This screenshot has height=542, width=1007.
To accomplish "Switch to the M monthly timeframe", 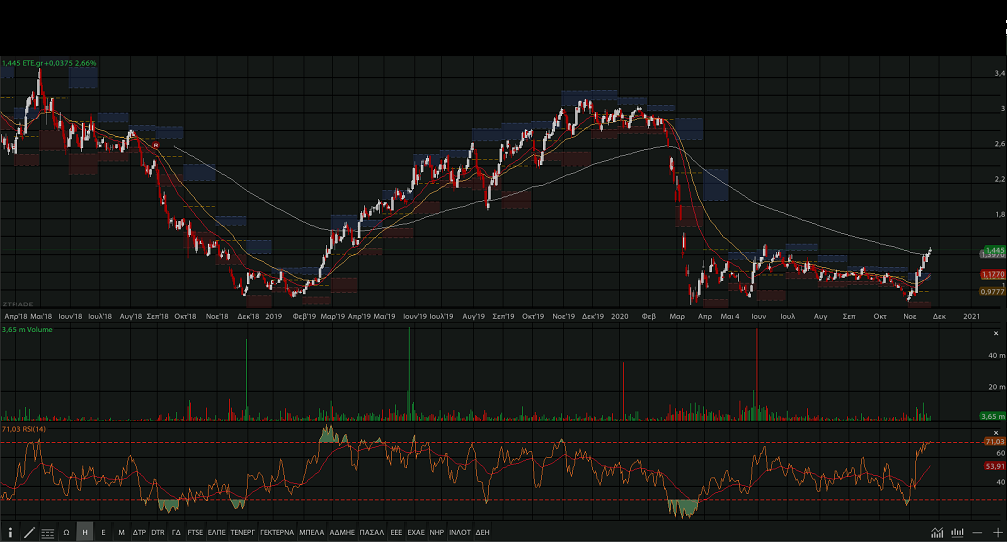I will (x=121, y=532).
